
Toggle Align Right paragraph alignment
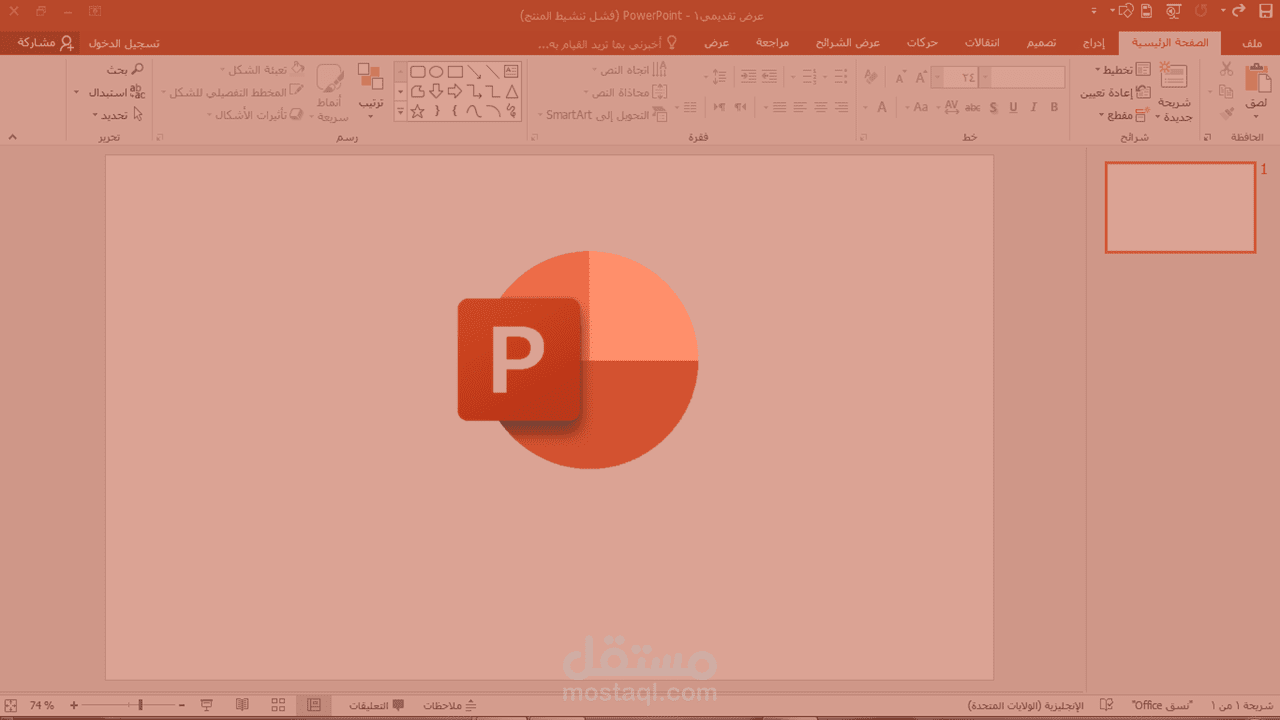[841, 107]
